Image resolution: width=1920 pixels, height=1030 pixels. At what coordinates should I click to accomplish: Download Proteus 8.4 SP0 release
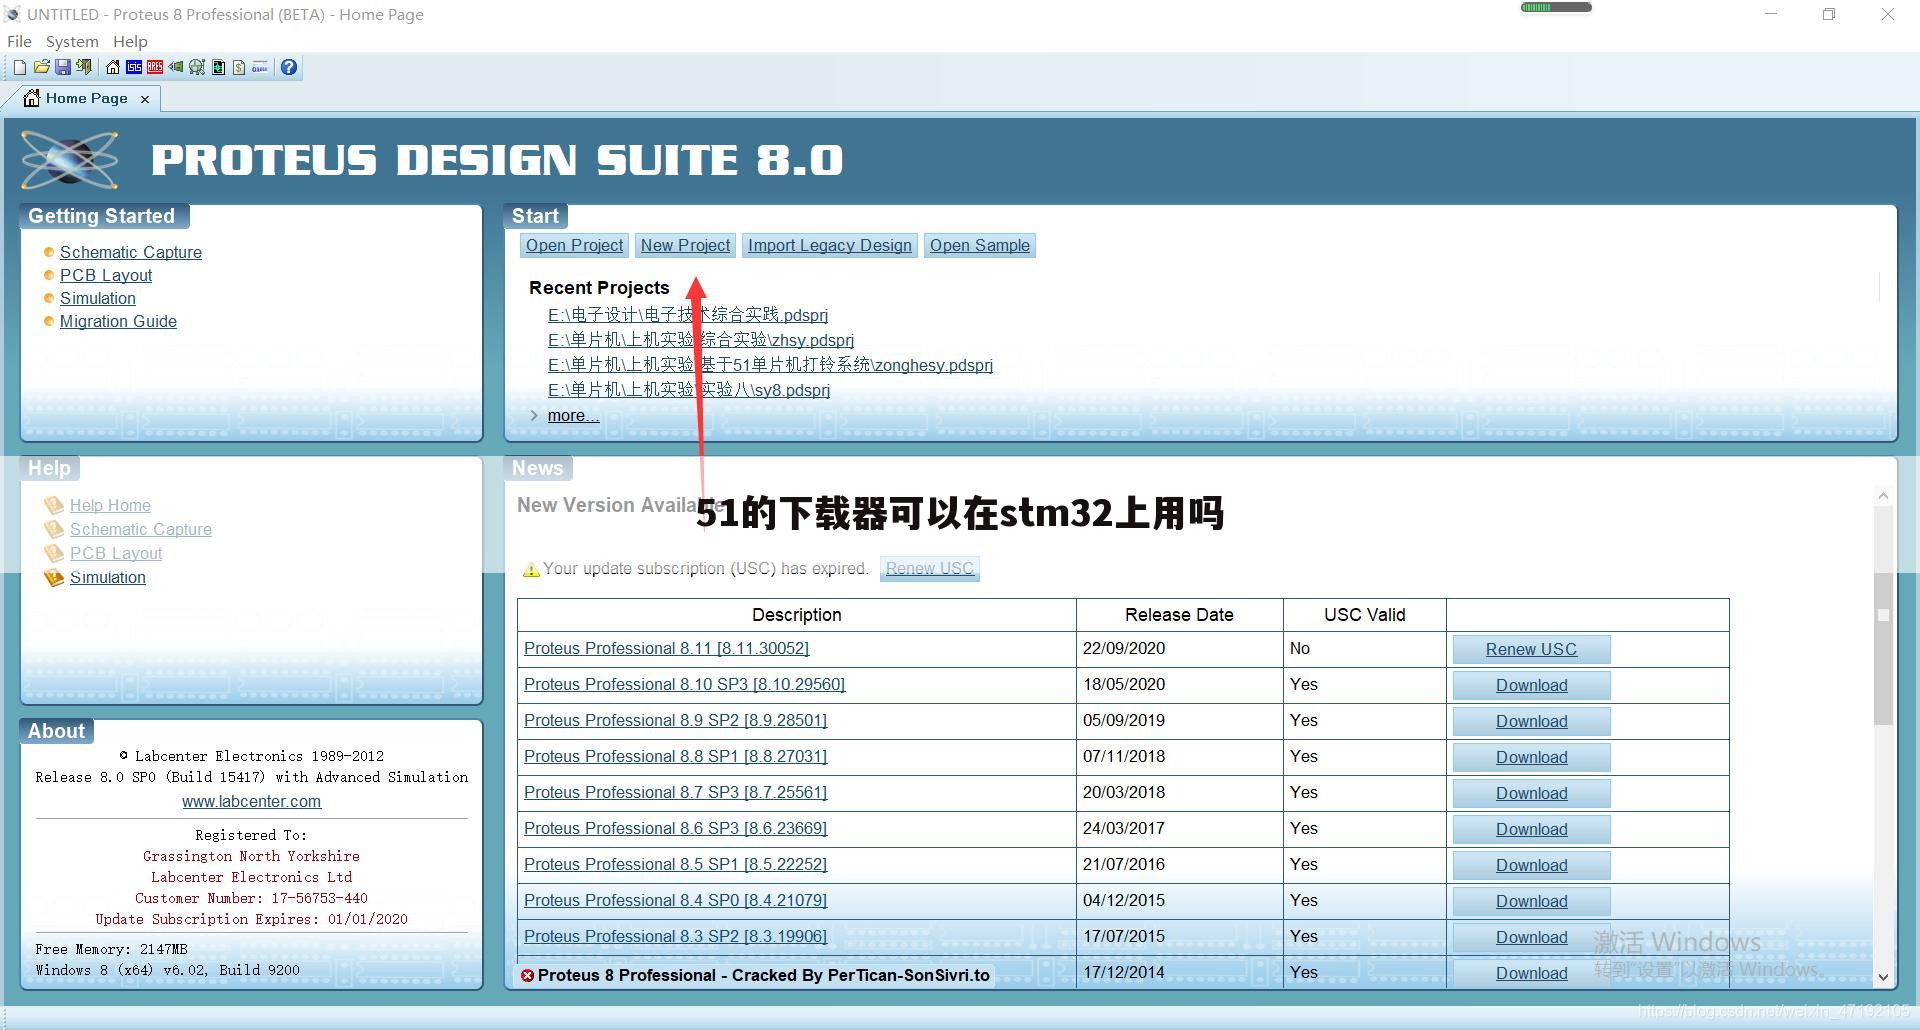(x=1531, y=901)
